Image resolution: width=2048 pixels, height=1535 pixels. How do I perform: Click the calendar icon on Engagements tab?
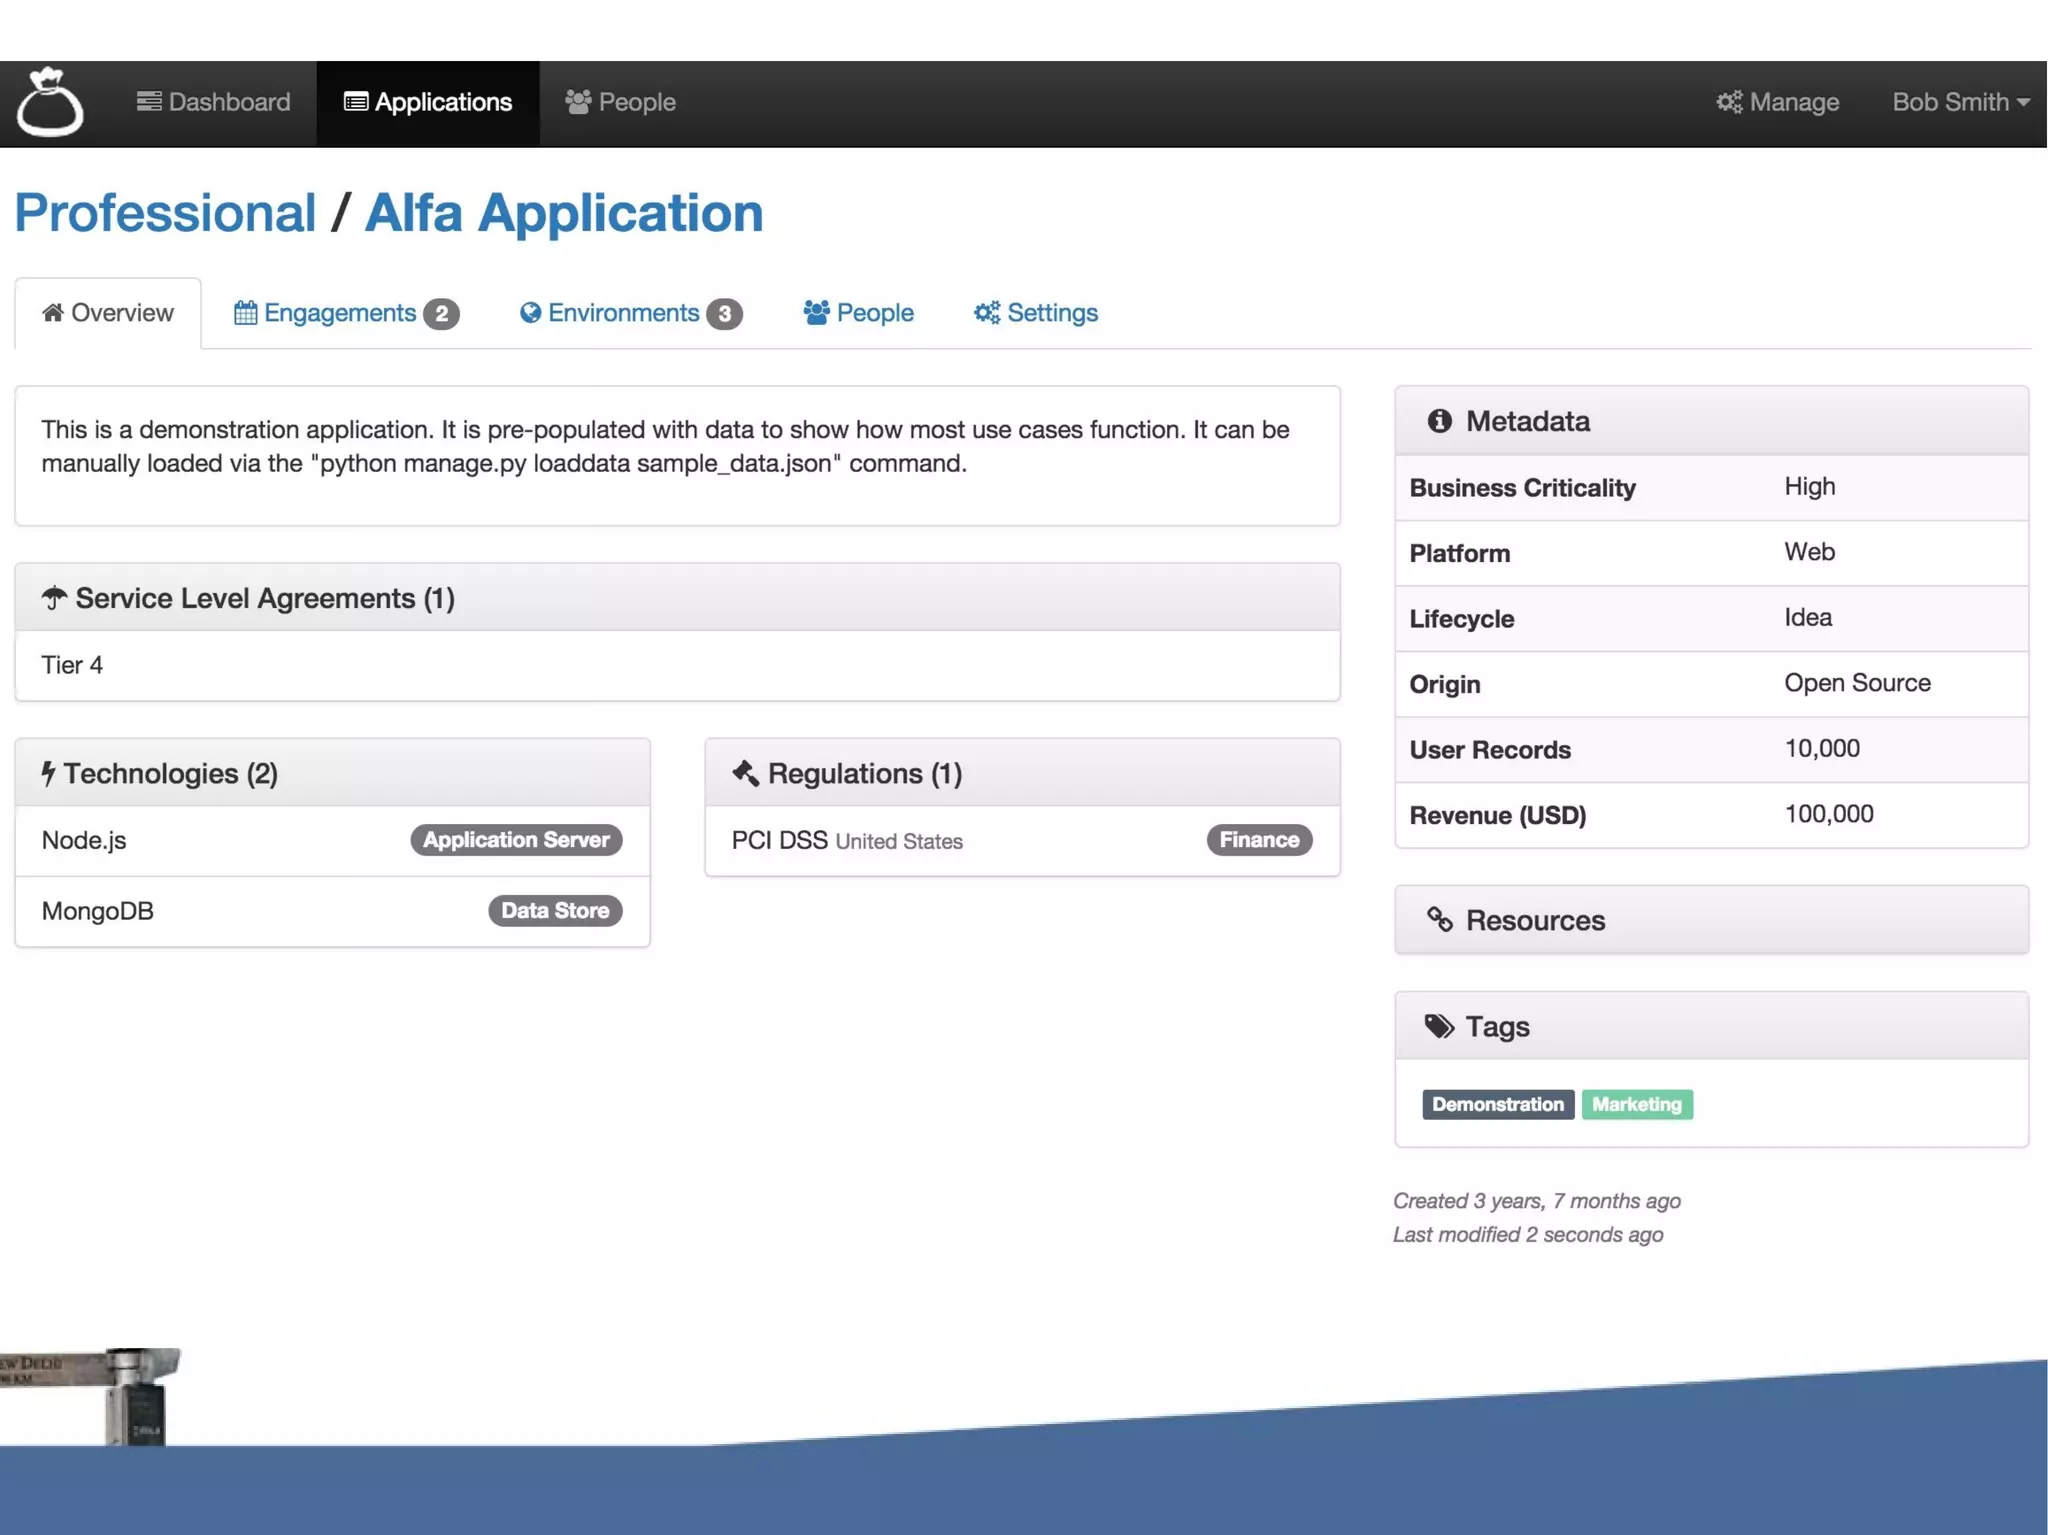coord(245,313)
